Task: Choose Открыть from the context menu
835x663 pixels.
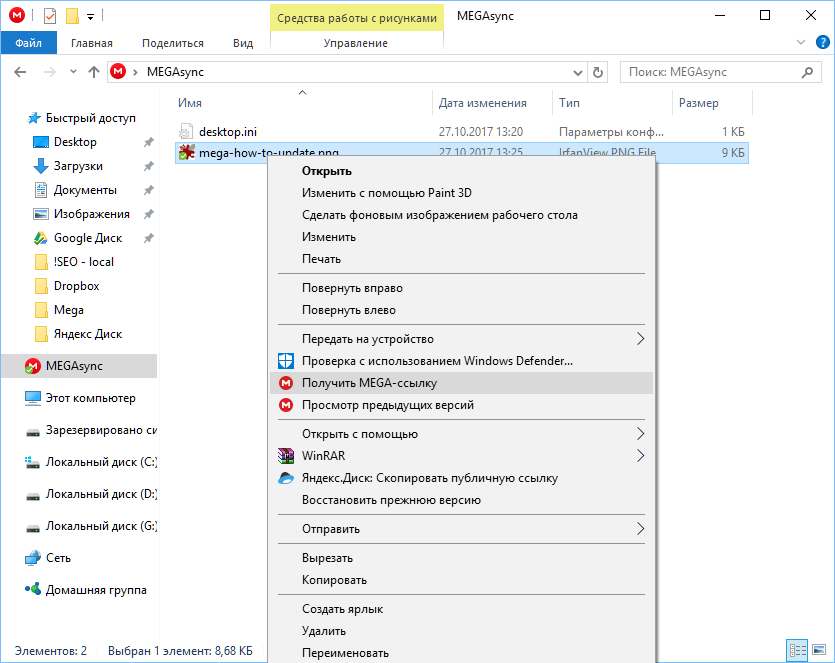Action: pos(326,171)
